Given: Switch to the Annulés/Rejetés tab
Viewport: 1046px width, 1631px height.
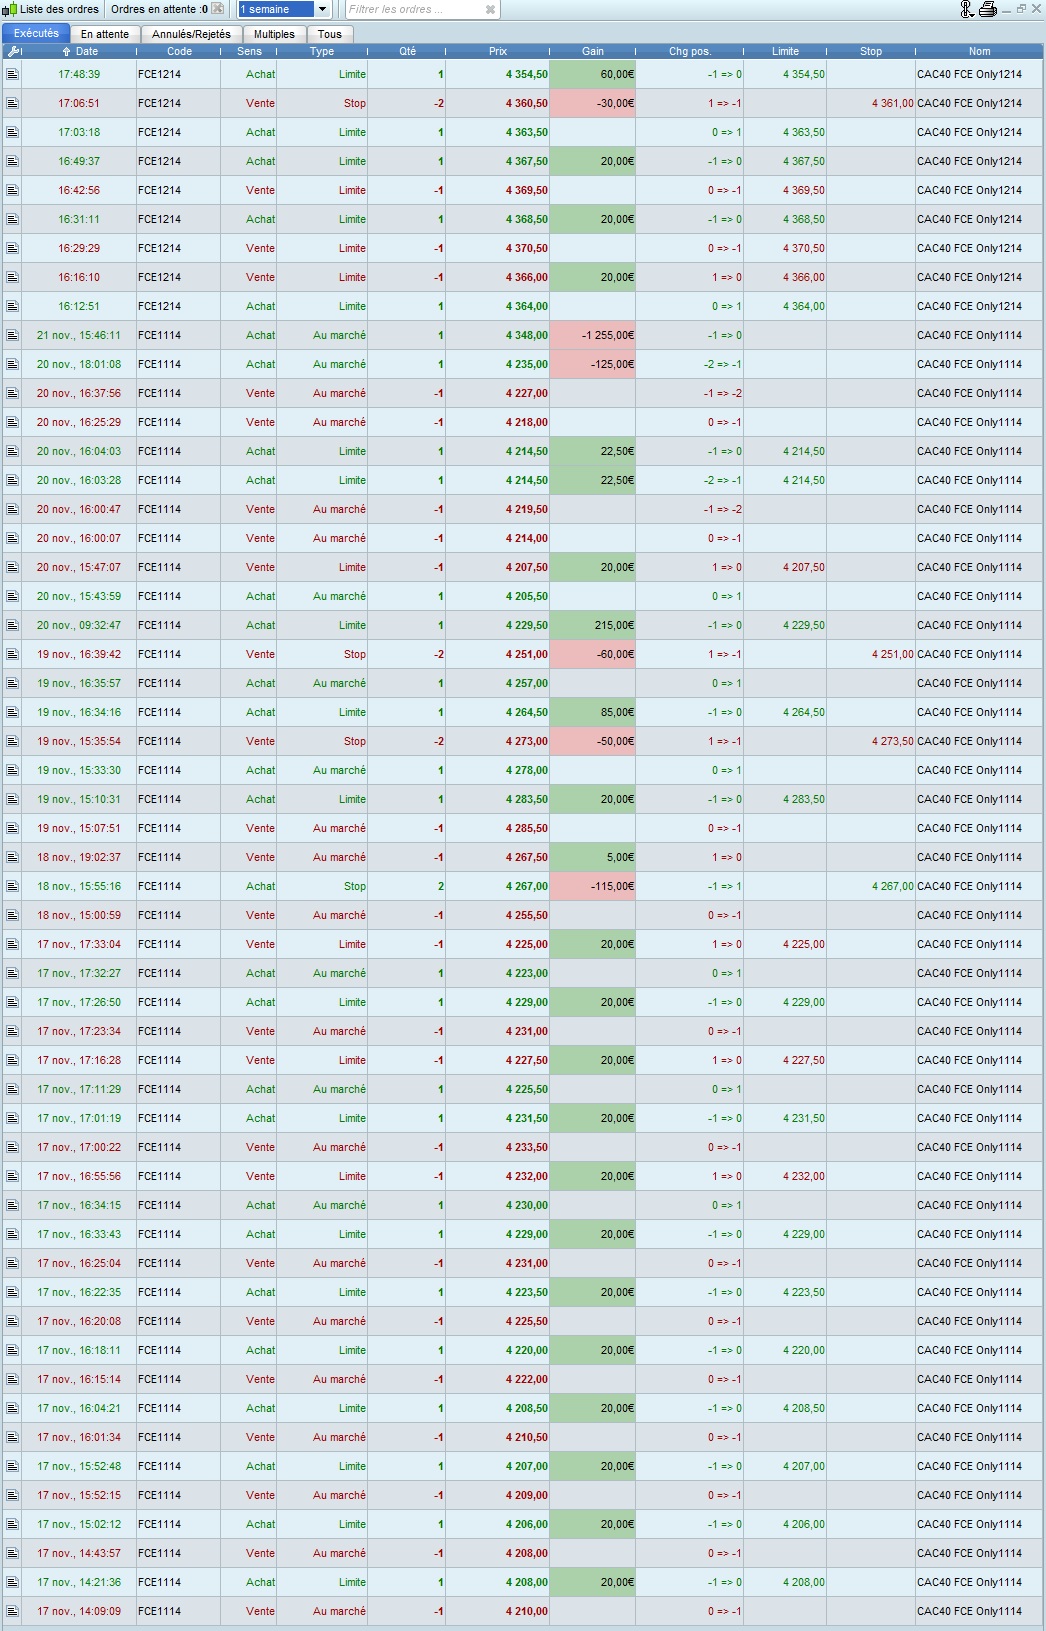Looking at the screenshot, I should pyautogui.click(x=191, y=34).
